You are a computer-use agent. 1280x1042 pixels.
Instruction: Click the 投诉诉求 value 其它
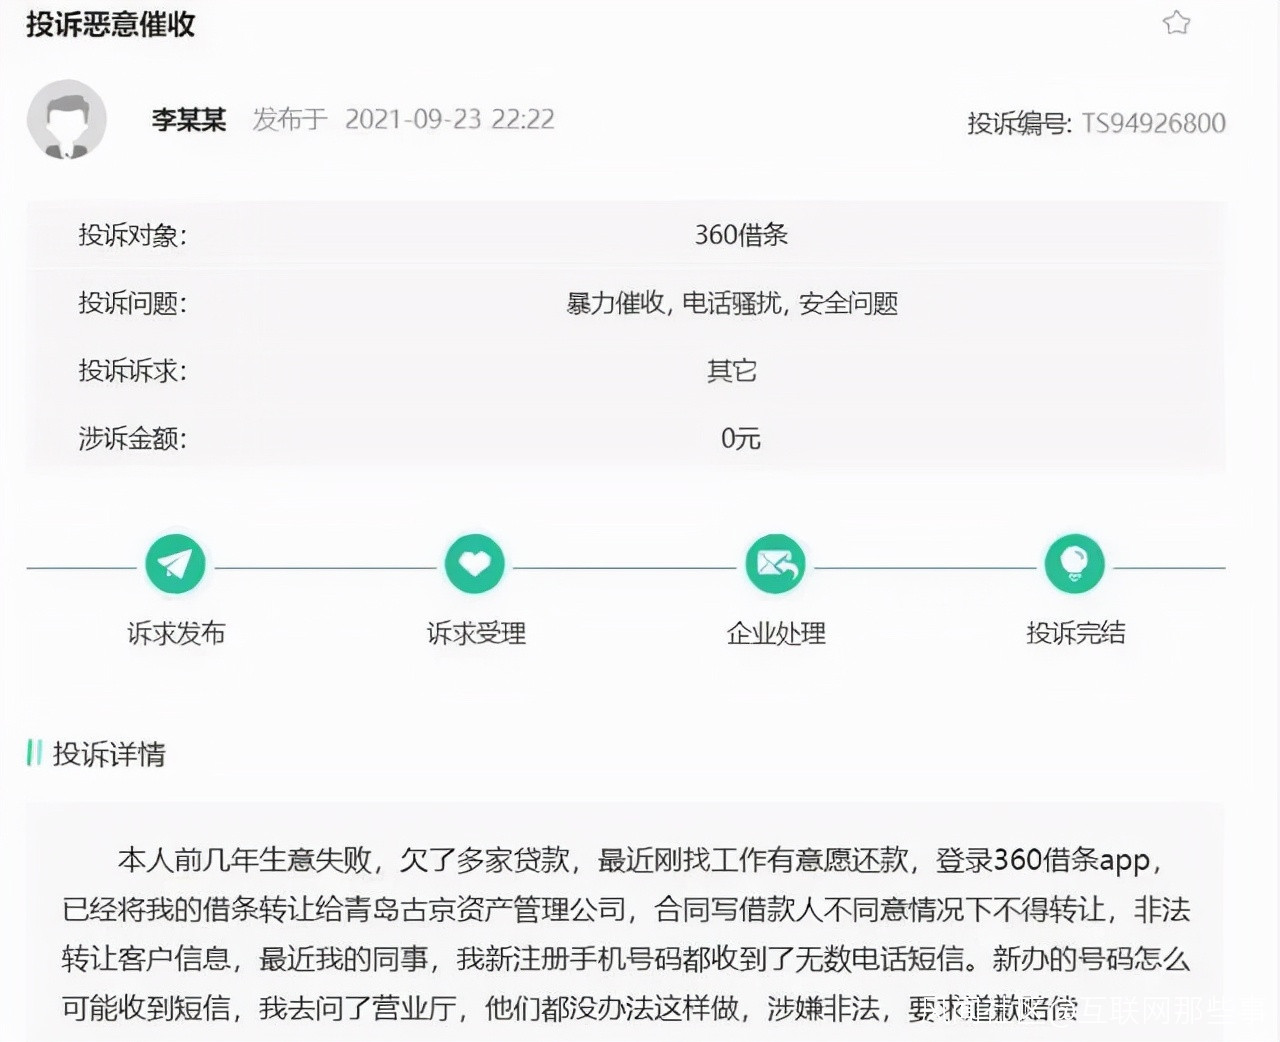pyautogui.click(x=732, y=371)
